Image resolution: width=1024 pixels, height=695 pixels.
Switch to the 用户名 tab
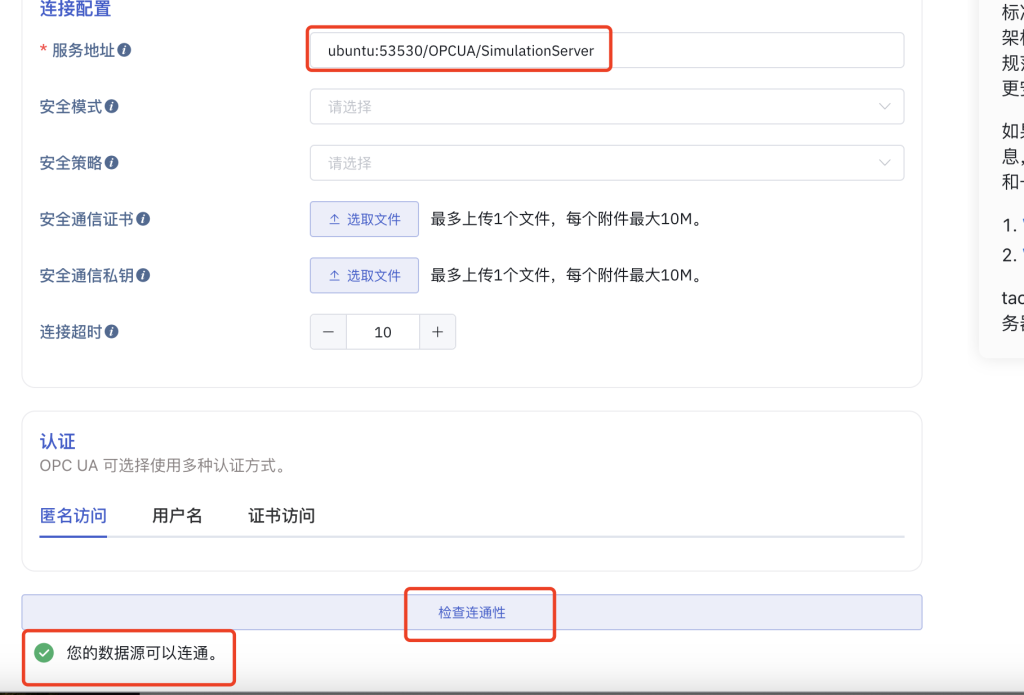176,515
